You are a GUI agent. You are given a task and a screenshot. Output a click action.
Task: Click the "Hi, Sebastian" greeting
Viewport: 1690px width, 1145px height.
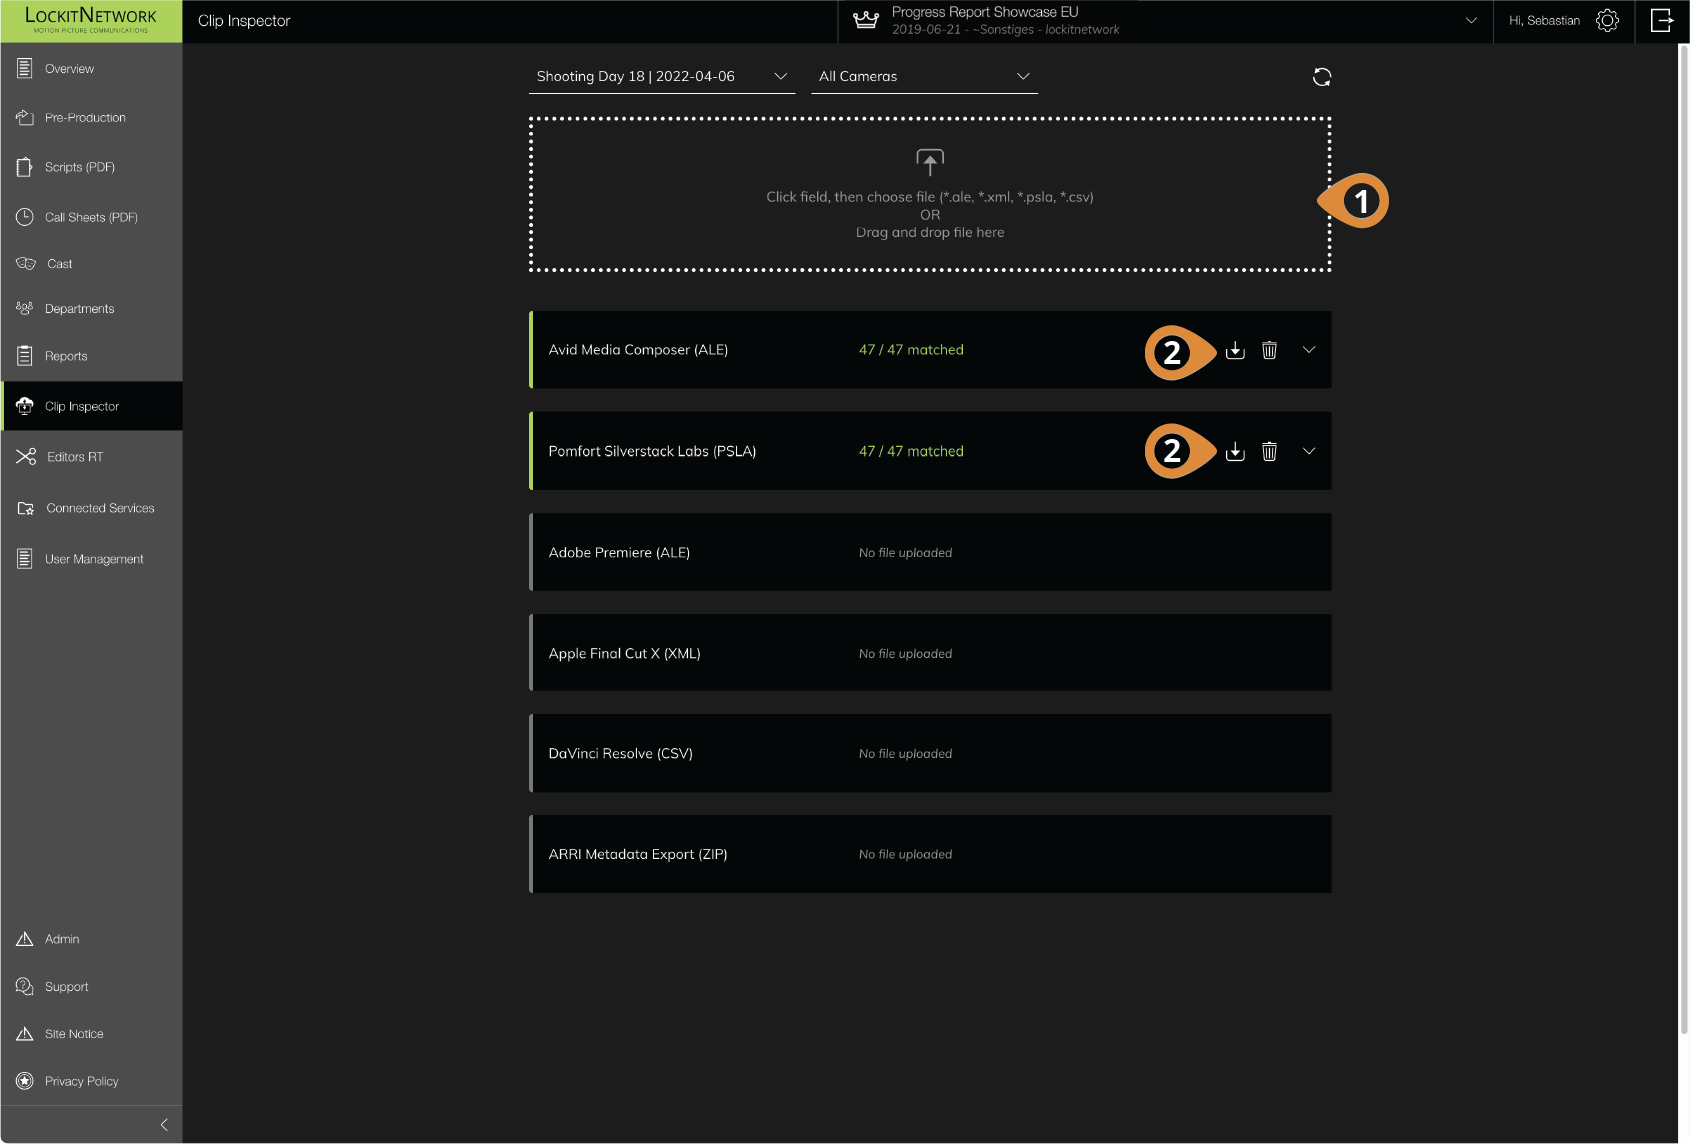click(1544, 21)
